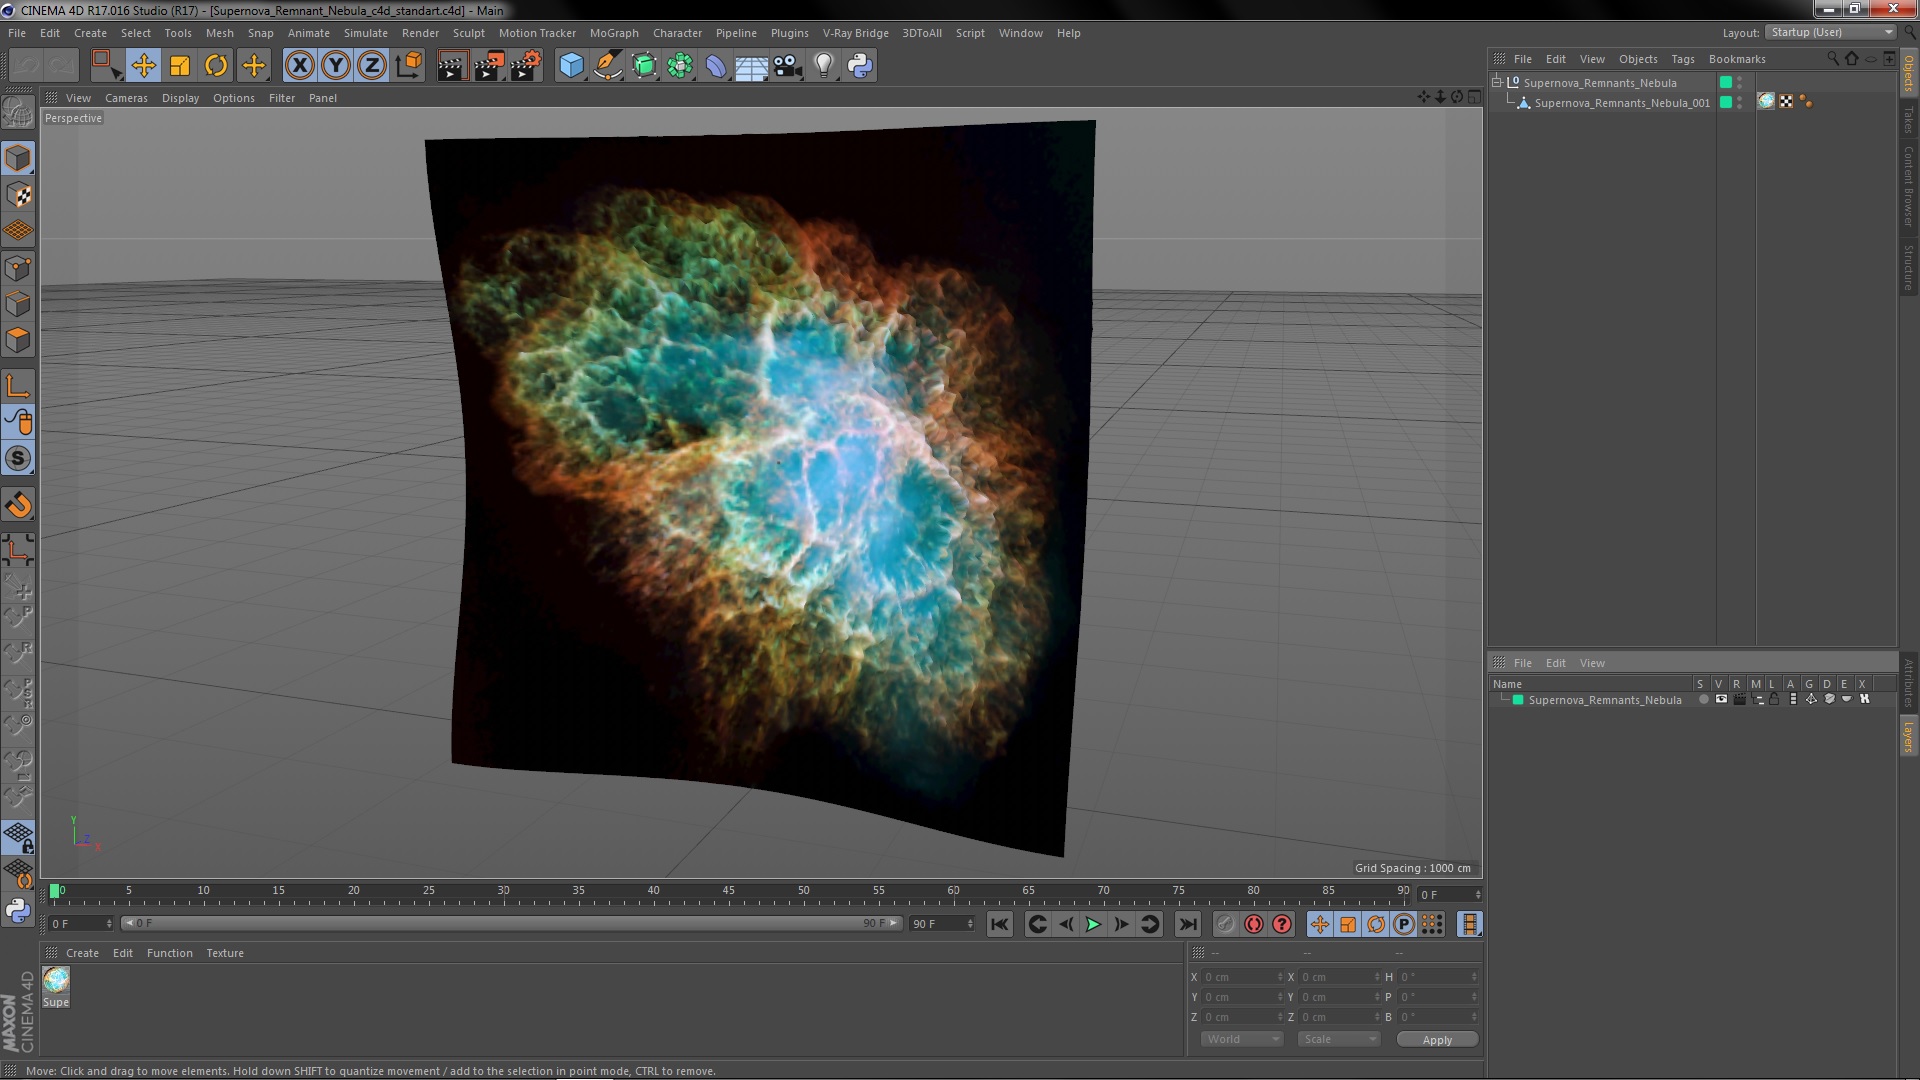Enable Polygons mode in the left sidebar
The width and height of the screenshot is (1920, 1080).
(x=18, y=340)
